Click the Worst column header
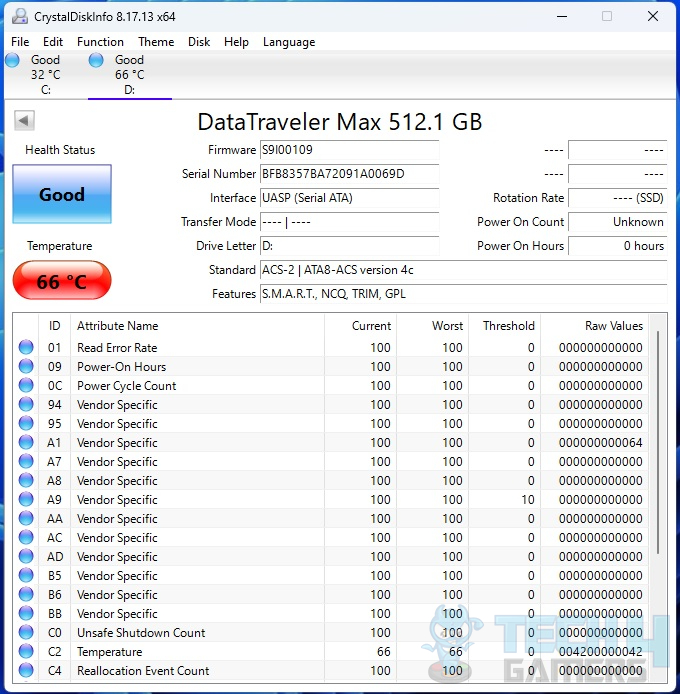 point(433,326)
